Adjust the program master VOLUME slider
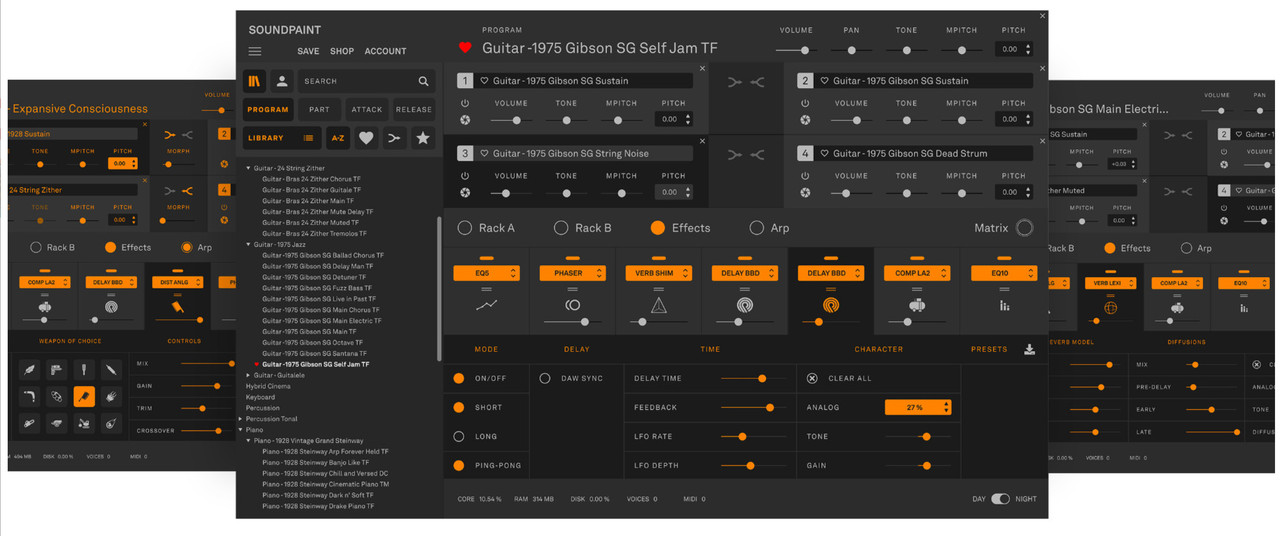This screenshot has width=1280, height=536. [796, 49]
